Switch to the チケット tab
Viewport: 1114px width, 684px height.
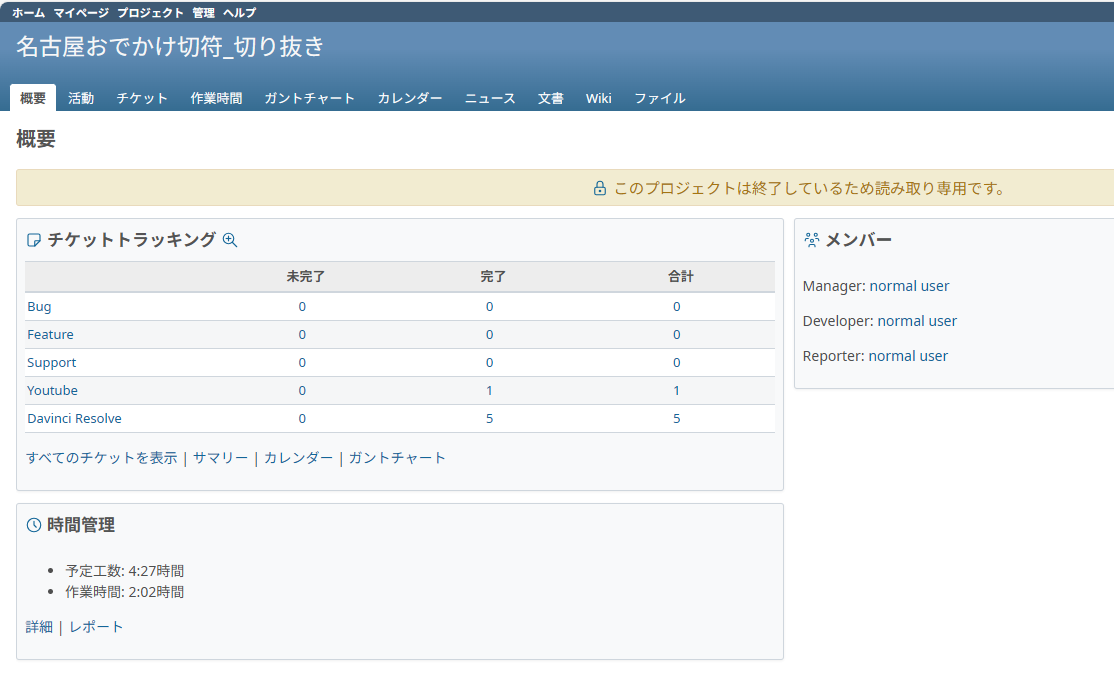point(142,98)
